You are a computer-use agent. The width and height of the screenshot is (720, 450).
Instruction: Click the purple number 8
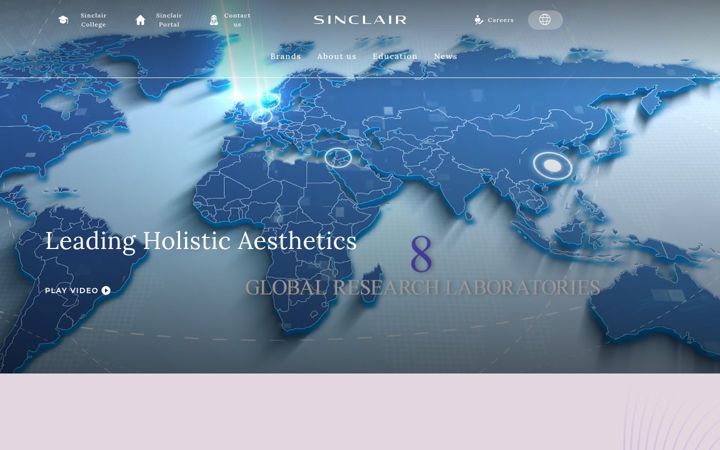coord(421,253)
